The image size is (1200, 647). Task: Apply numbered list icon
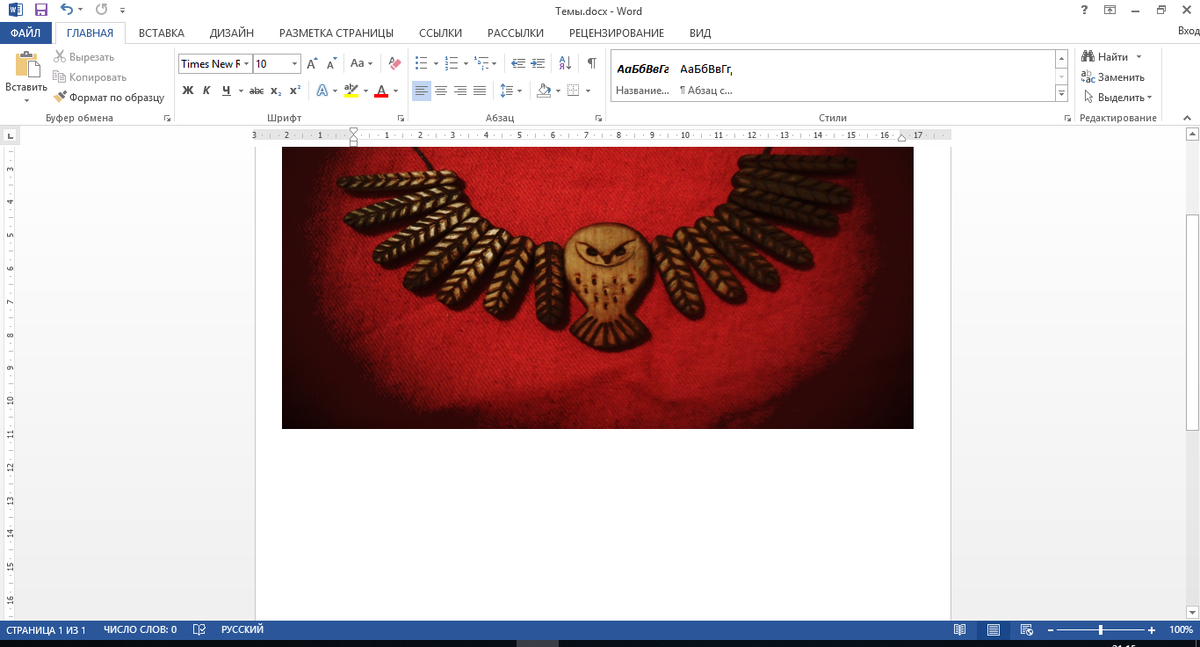point(451,63)
